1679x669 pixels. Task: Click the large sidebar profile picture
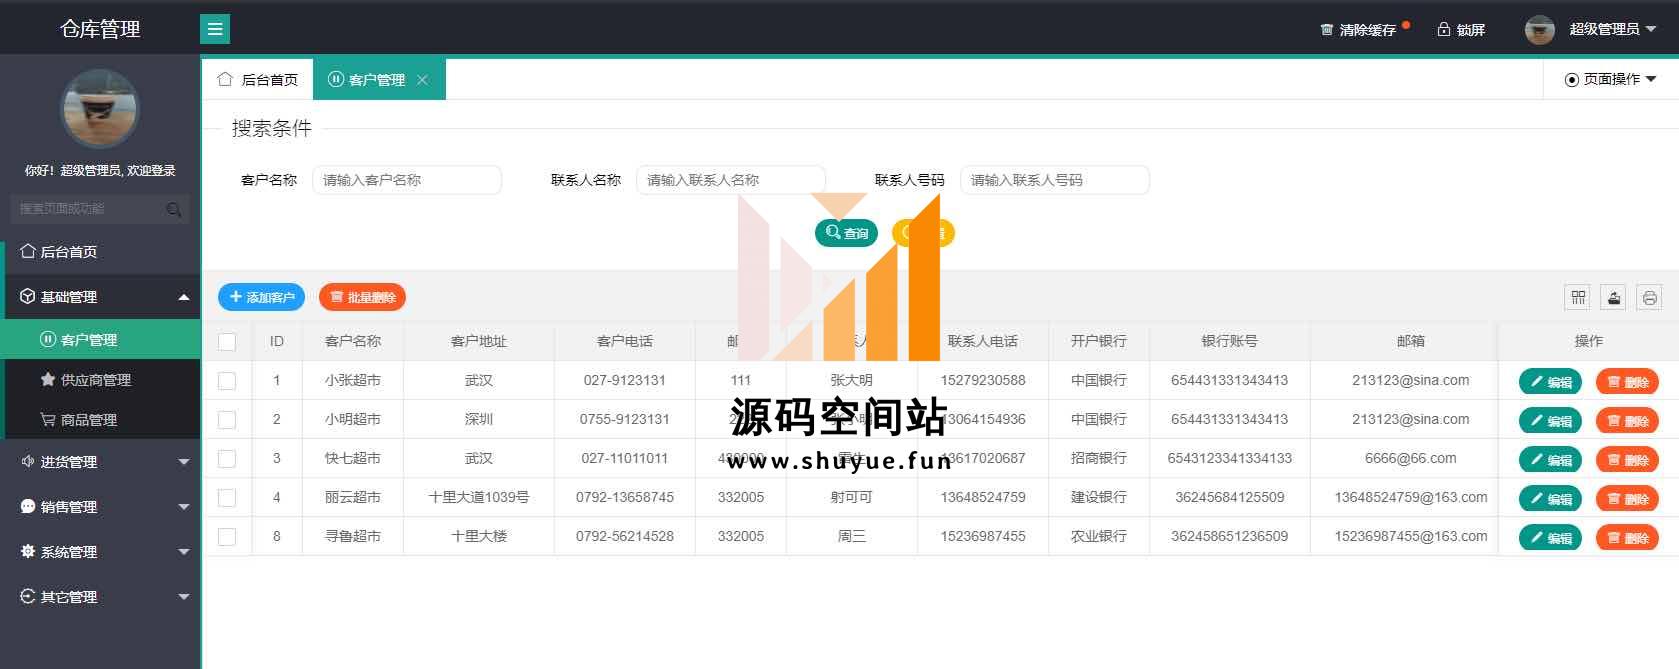[99, 108]
